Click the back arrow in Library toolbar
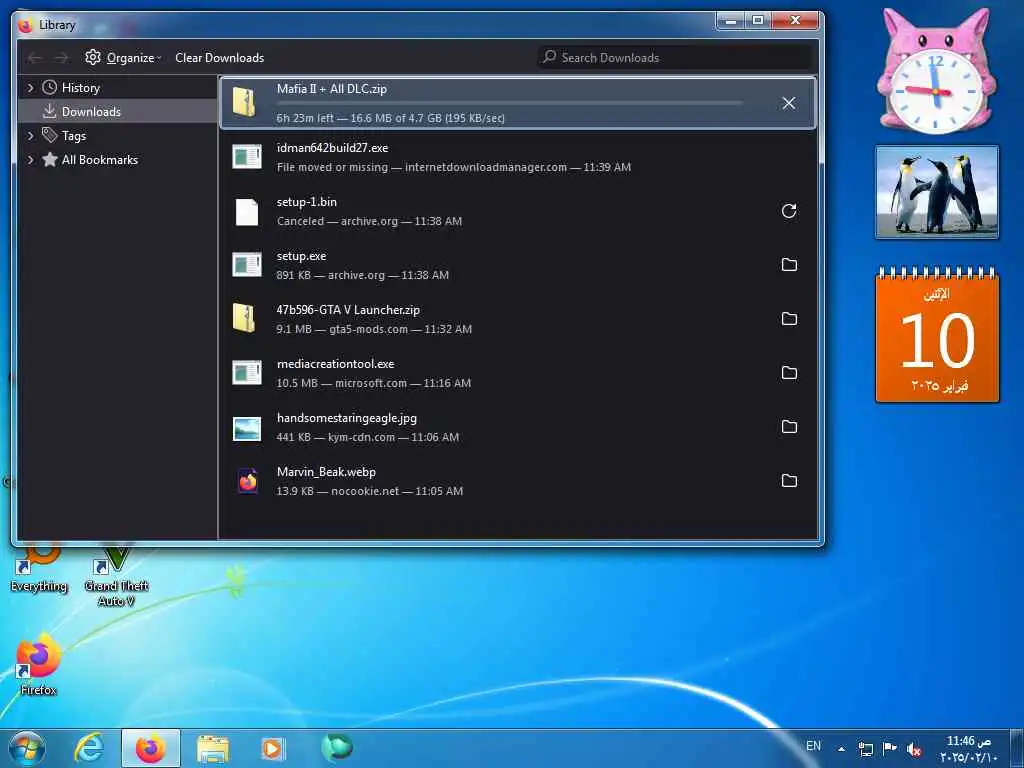The height and width of the screenshot is (768, 1024). (35, 58)
